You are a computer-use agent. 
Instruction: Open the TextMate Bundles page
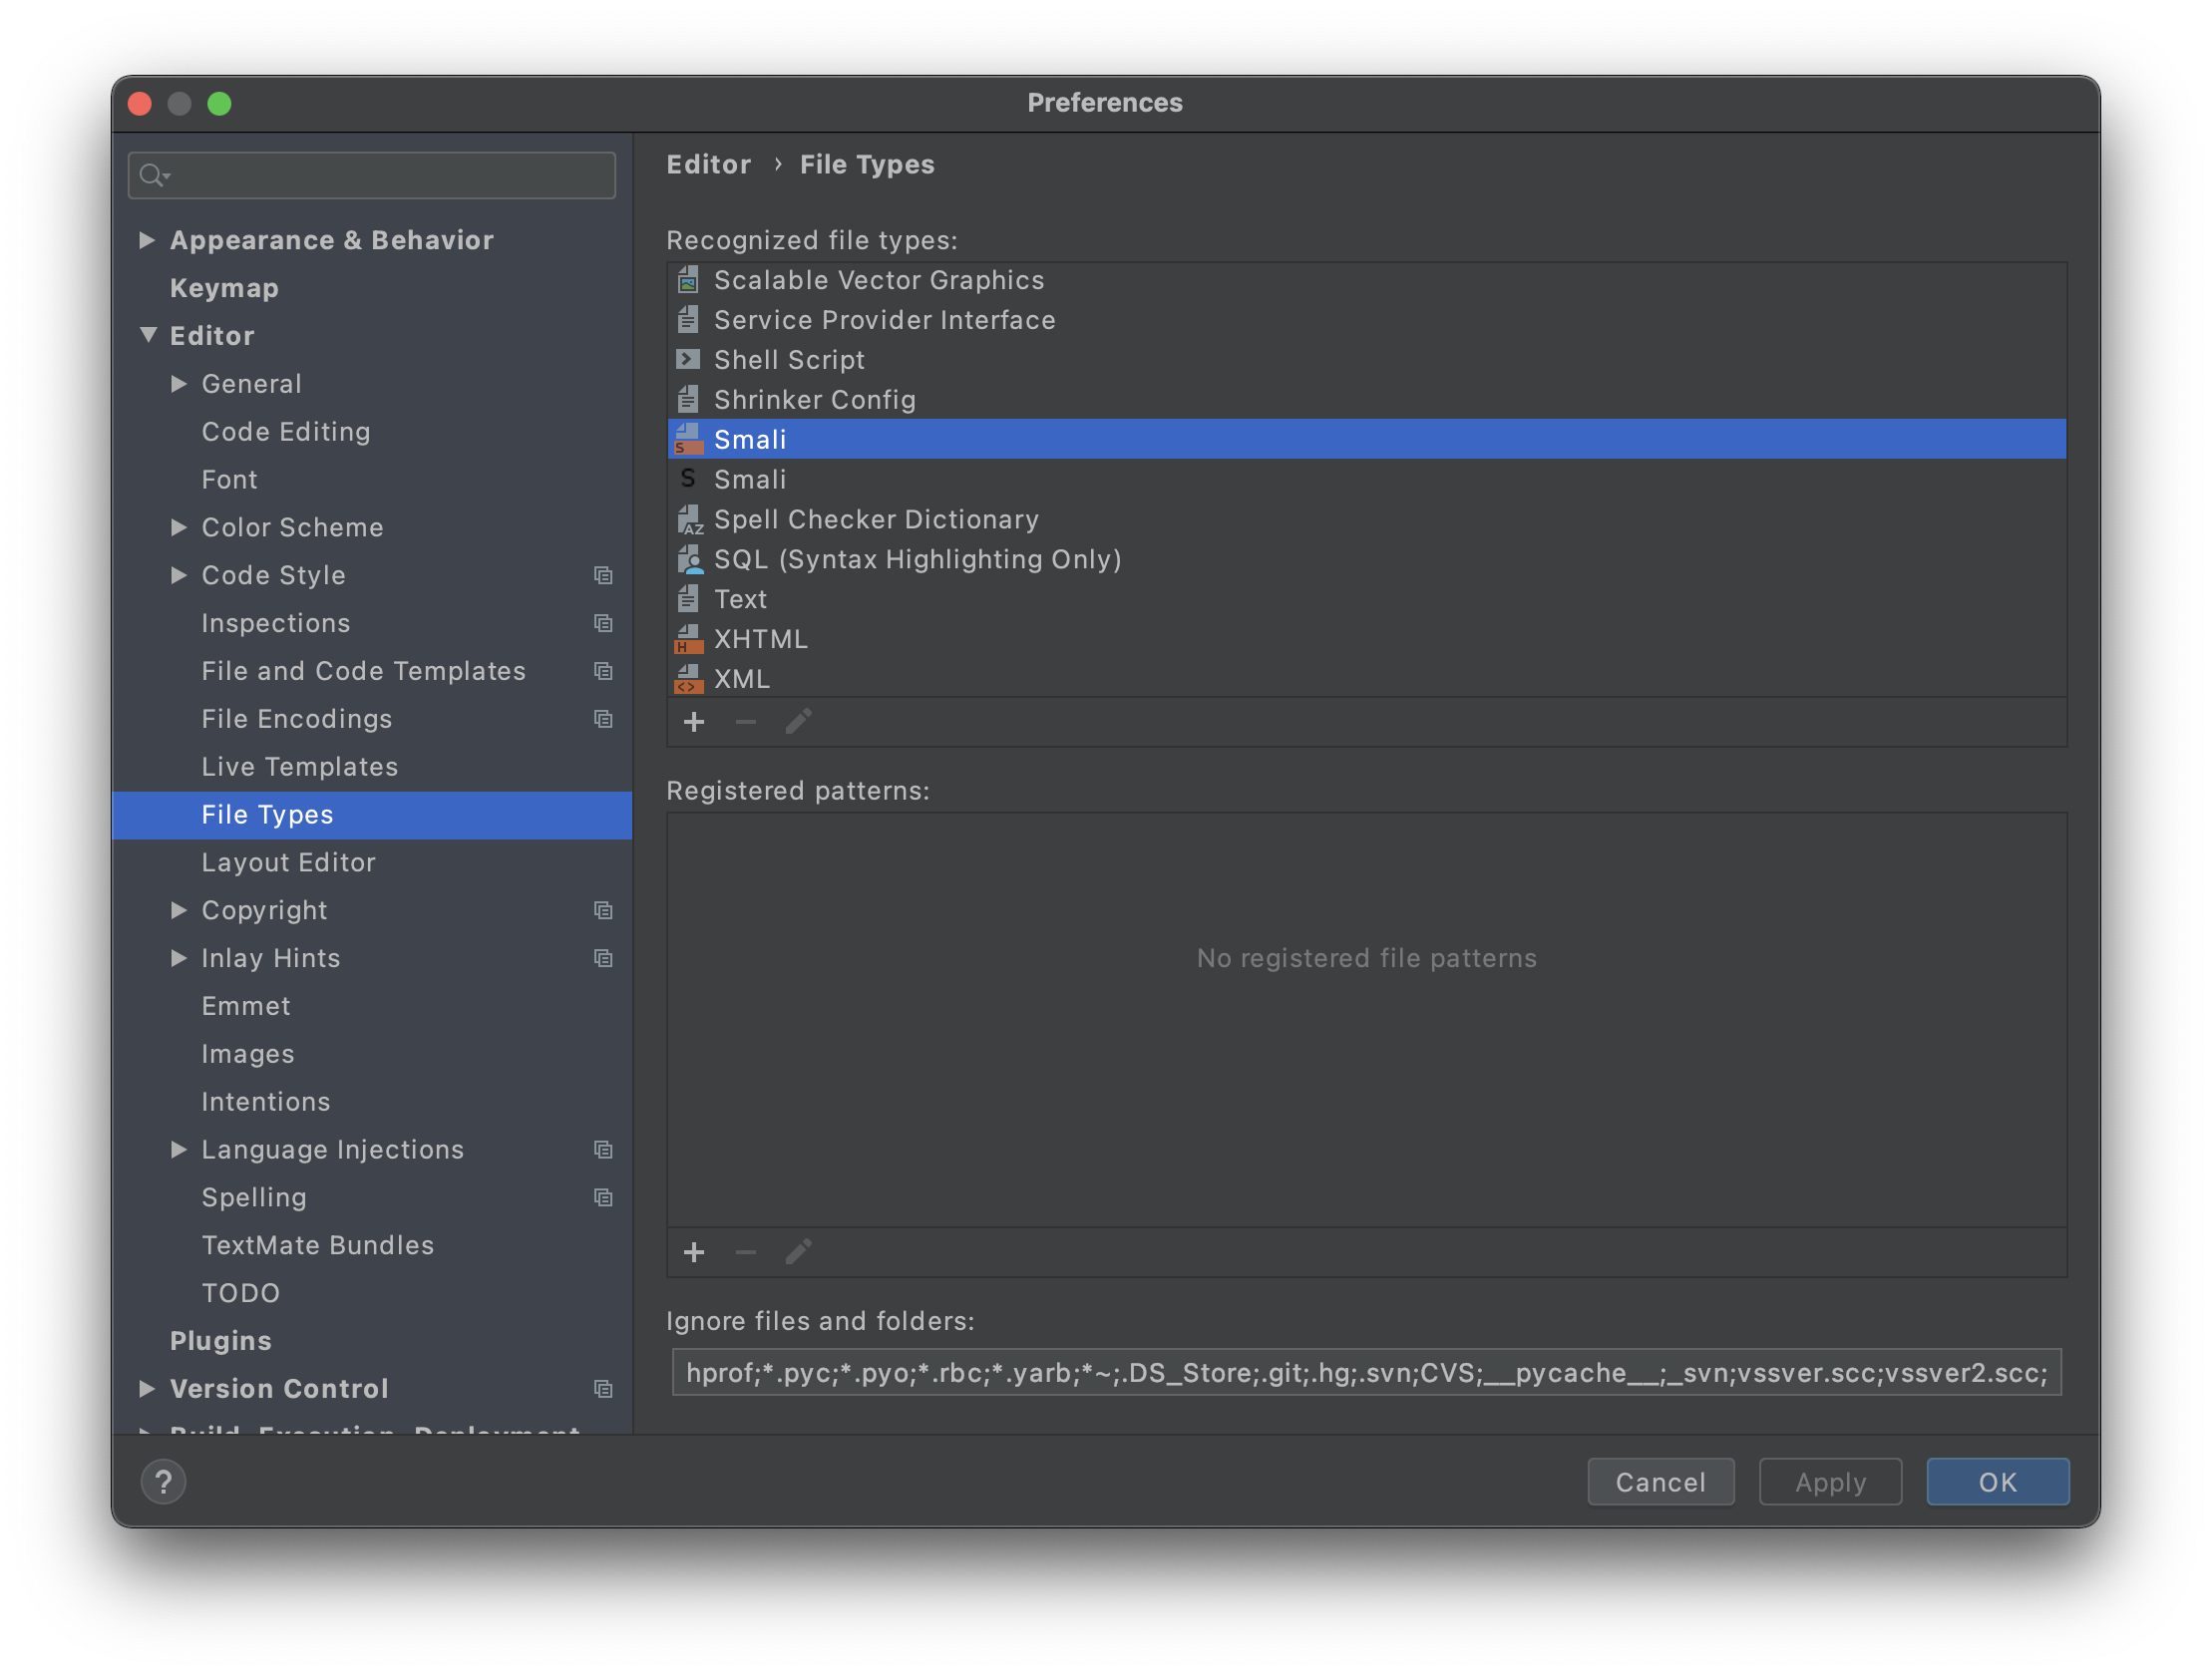(x=318, y=1246)
